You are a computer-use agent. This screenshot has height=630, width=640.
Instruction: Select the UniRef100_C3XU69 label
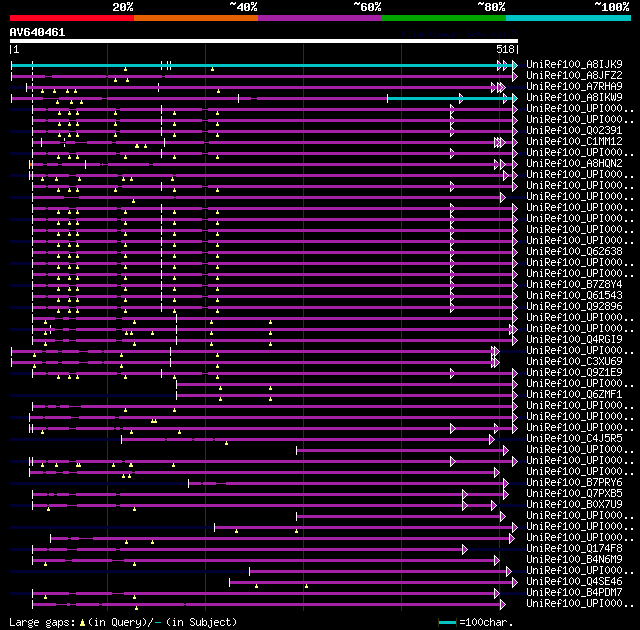(x=574, y=362)
